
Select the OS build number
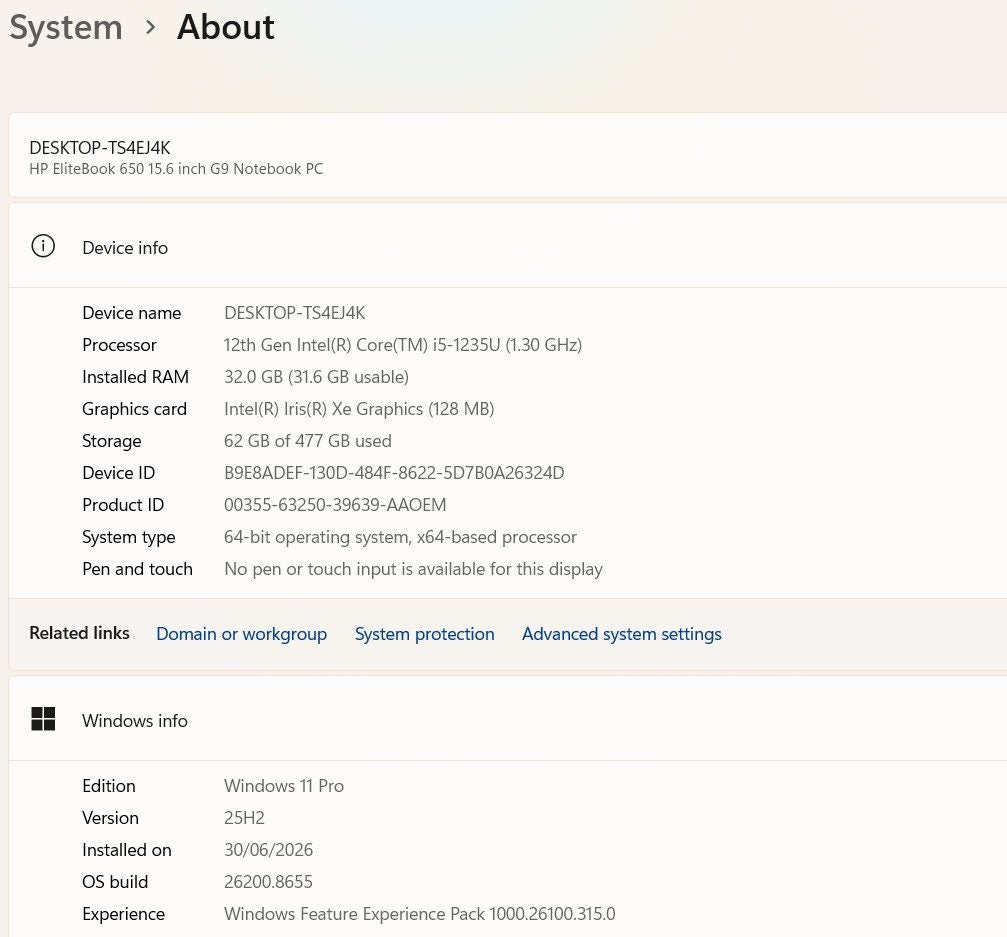pos(268,882)
